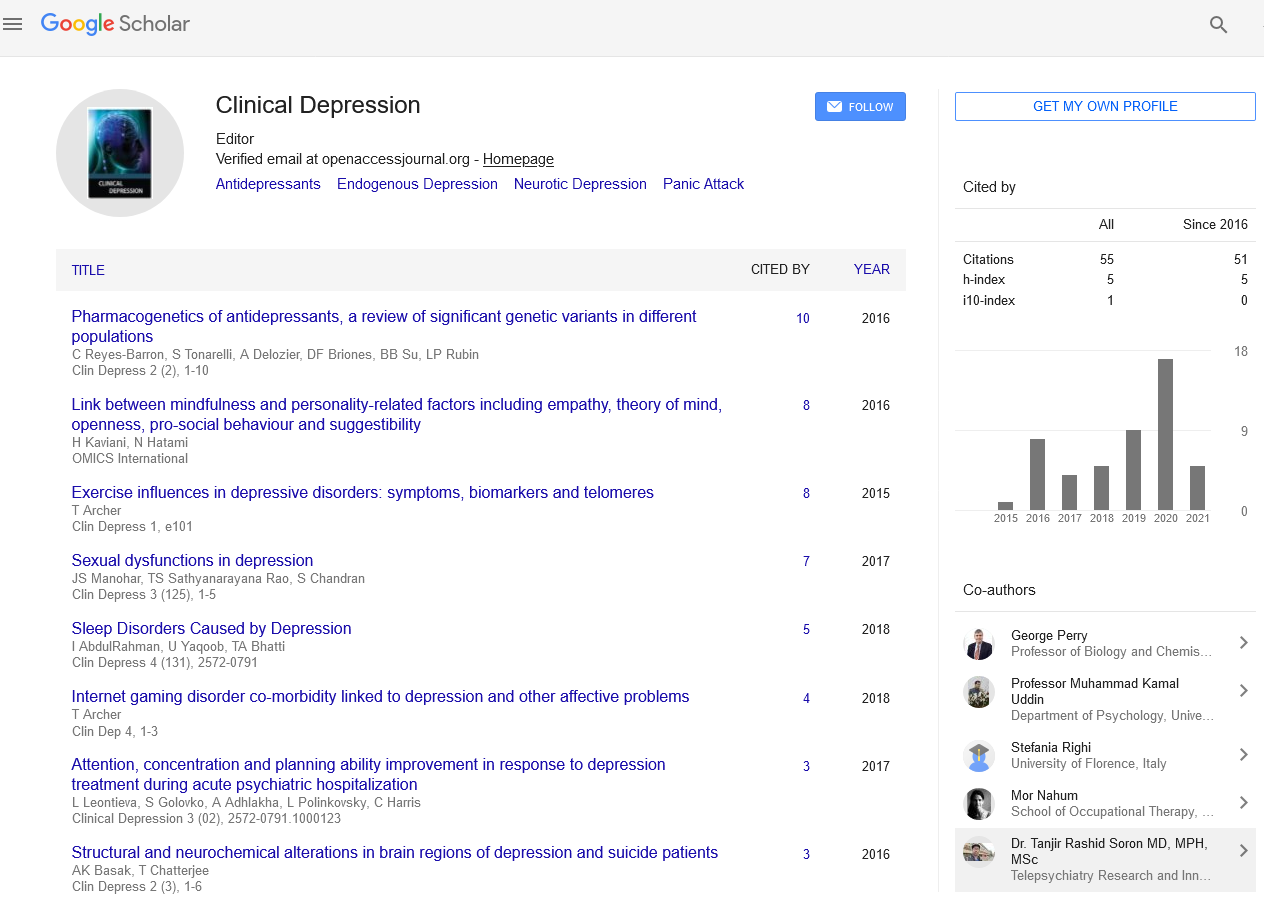Expand George Perry co-author chevron
1264x910 pixels.
click(x=1243, y=643)
